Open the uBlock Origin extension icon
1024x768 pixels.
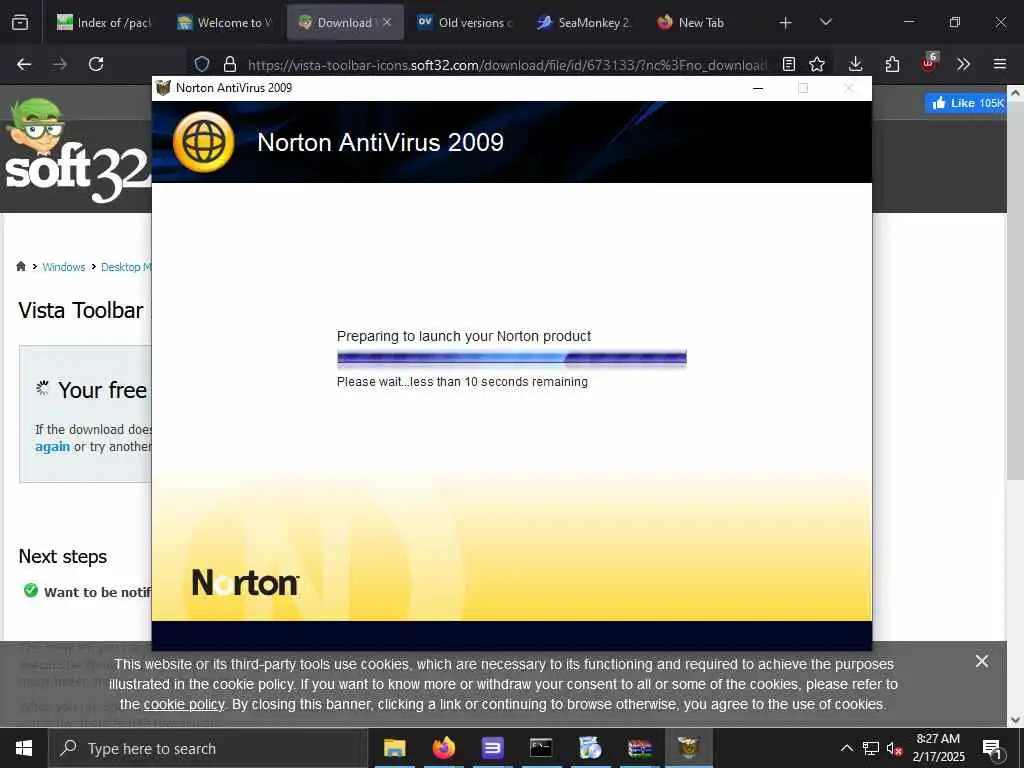tap(929, 63)
